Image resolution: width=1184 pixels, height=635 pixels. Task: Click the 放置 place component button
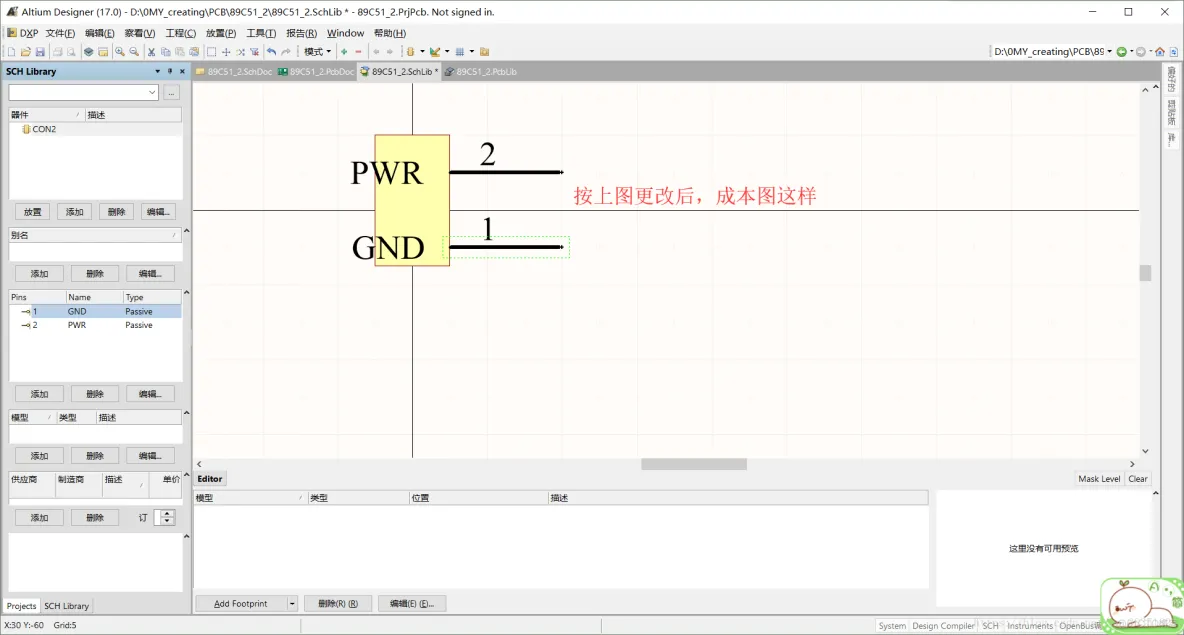(32, 212)
